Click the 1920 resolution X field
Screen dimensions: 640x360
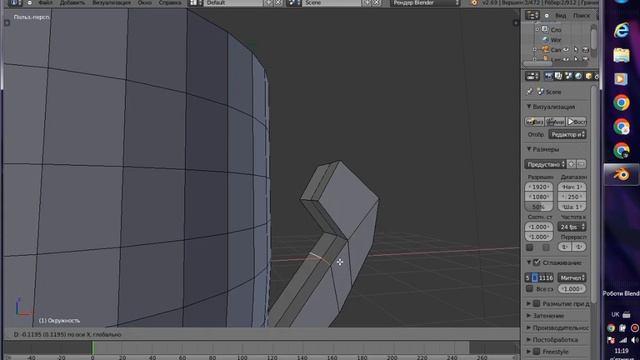tap(539, 187)
